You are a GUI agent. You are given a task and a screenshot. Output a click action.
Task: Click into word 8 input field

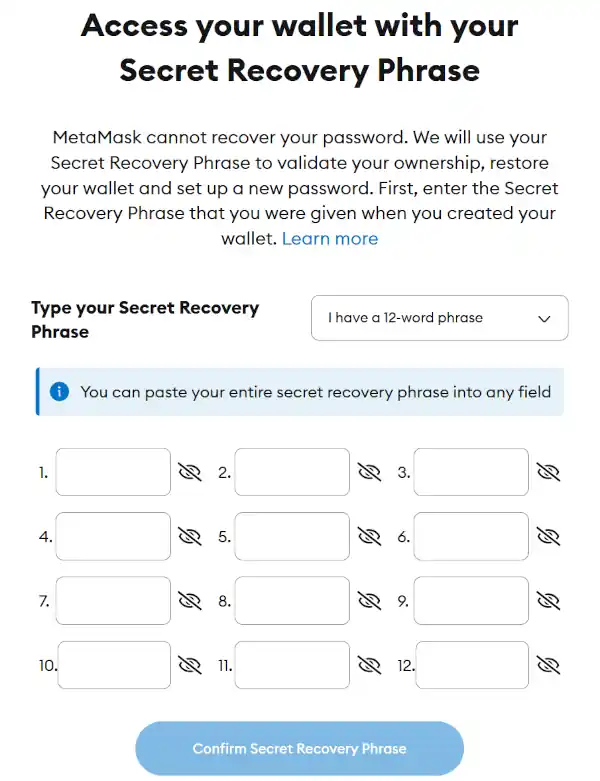pyautogui.click(x=292, y=601)
